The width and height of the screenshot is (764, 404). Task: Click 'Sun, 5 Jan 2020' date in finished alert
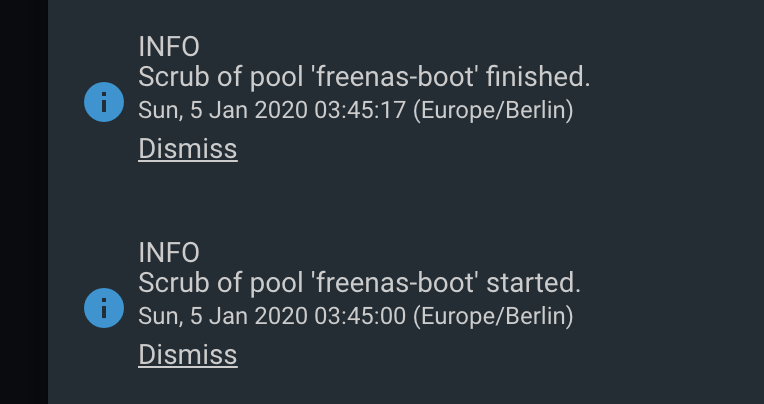pyautogui.click(x=223, y=111)
